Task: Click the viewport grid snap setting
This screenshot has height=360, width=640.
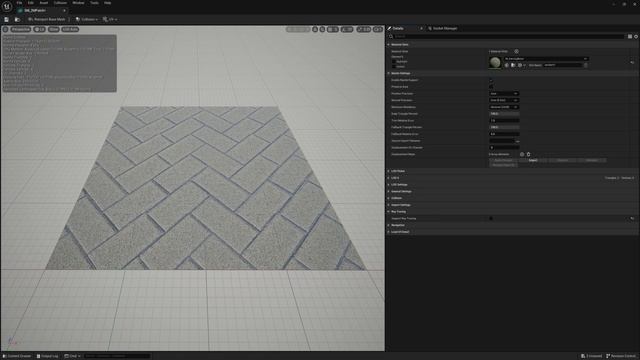Action: pyautogui.click(x=333, y=29)
